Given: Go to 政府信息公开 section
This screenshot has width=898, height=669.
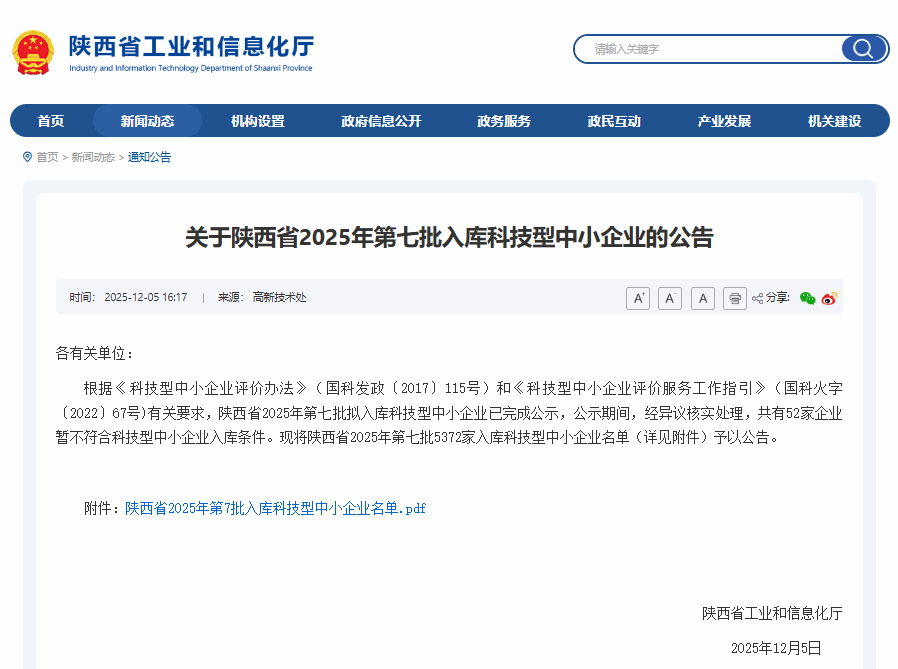Looking at the screenshot, I should point(381,121).
